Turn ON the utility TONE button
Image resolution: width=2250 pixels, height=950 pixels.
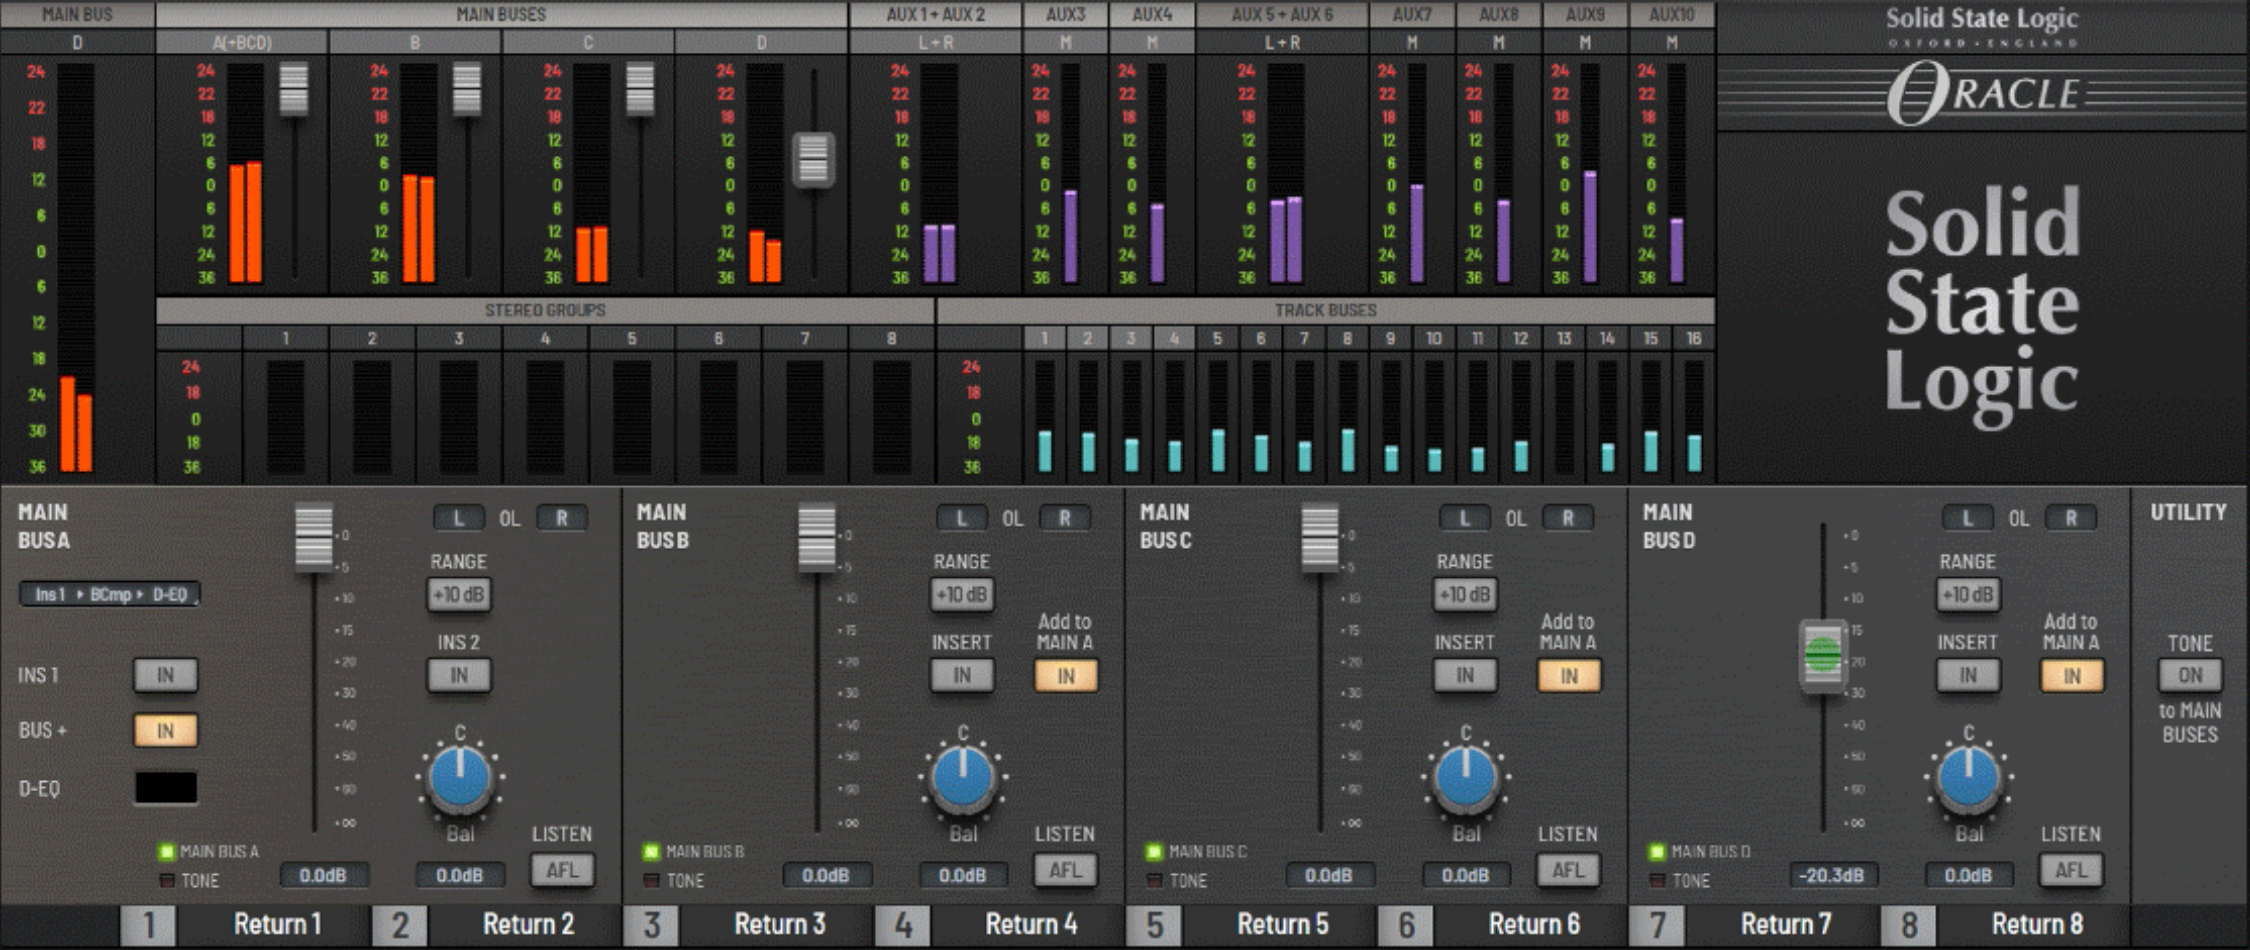(x=2190, y=675)
